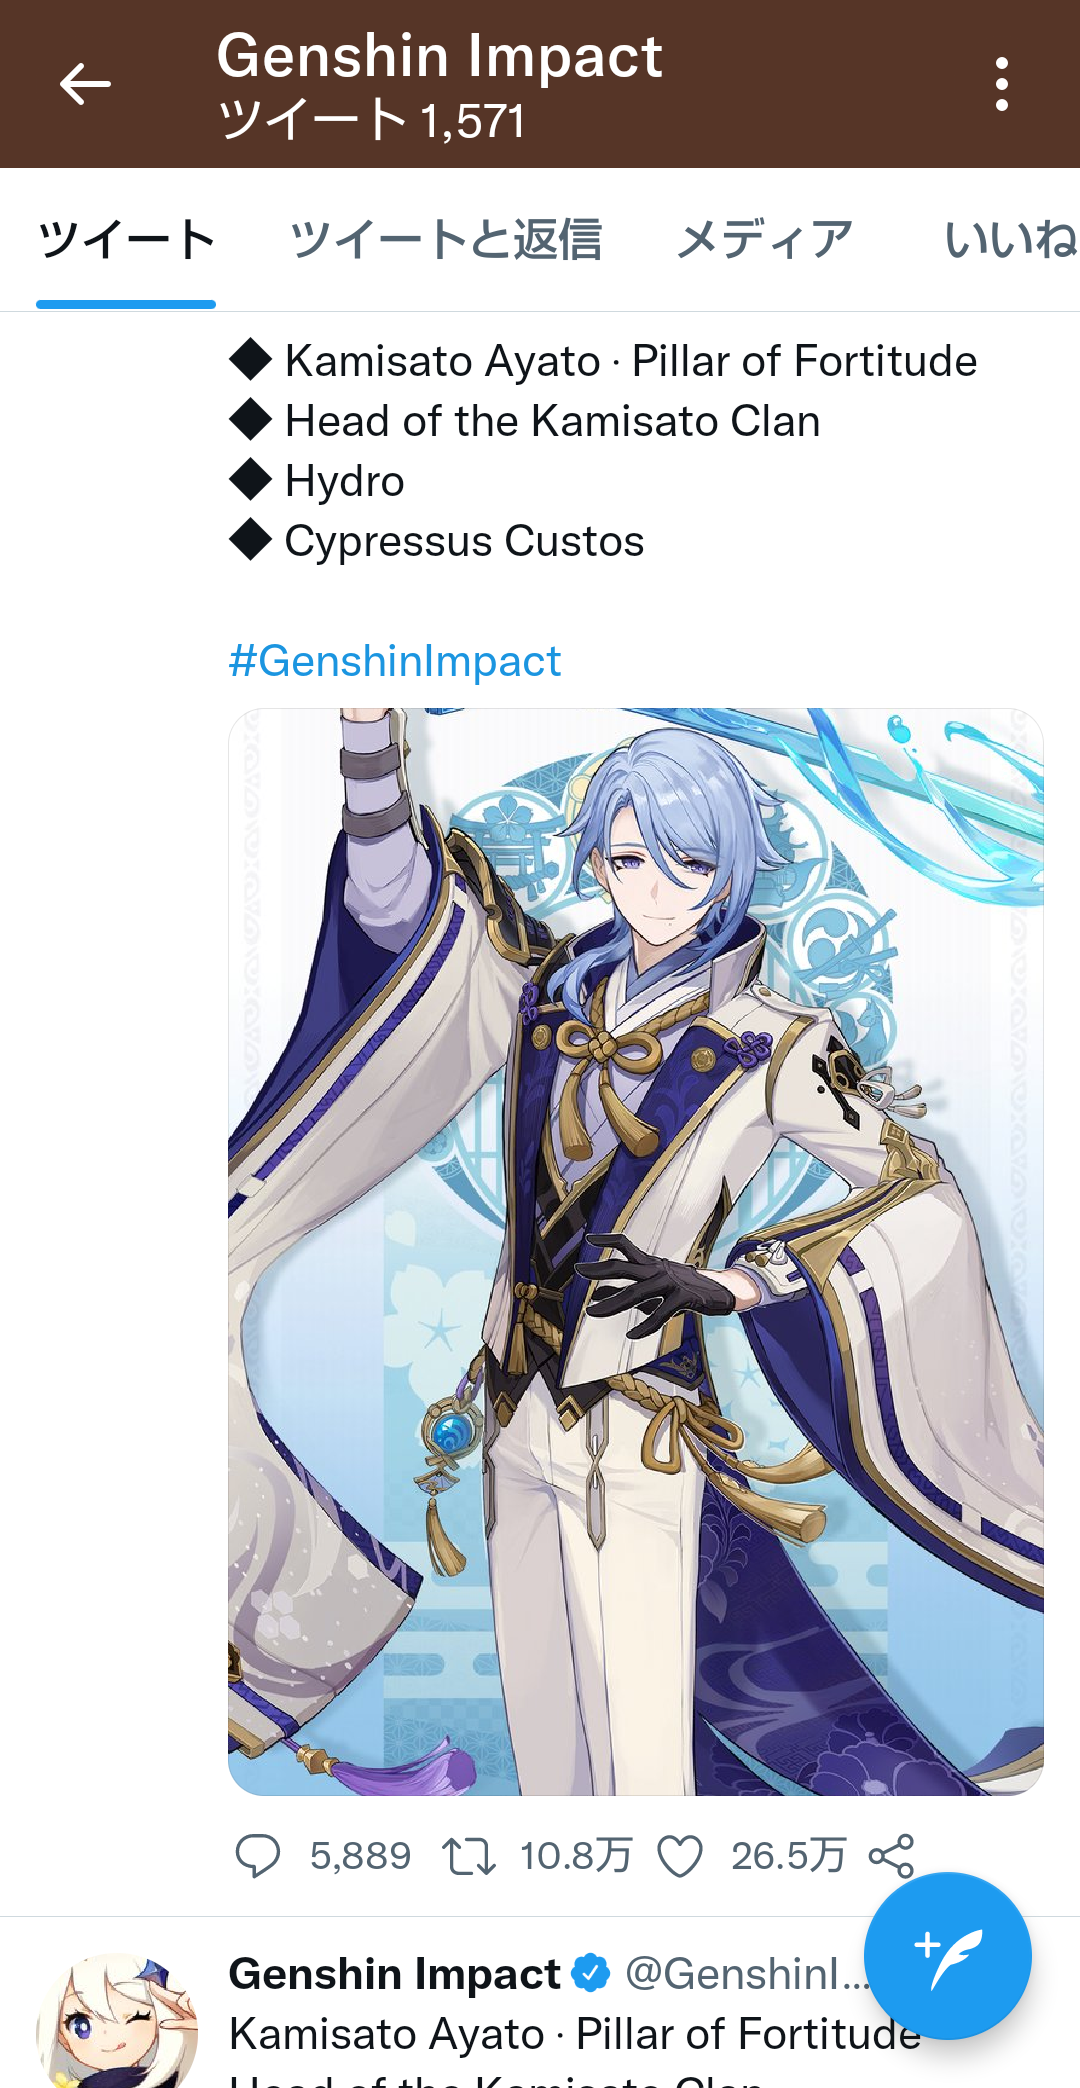1080x2088 pixels.
Task: Open the Kamisato Ayato artwork image
Action: tap(636, 1251)
